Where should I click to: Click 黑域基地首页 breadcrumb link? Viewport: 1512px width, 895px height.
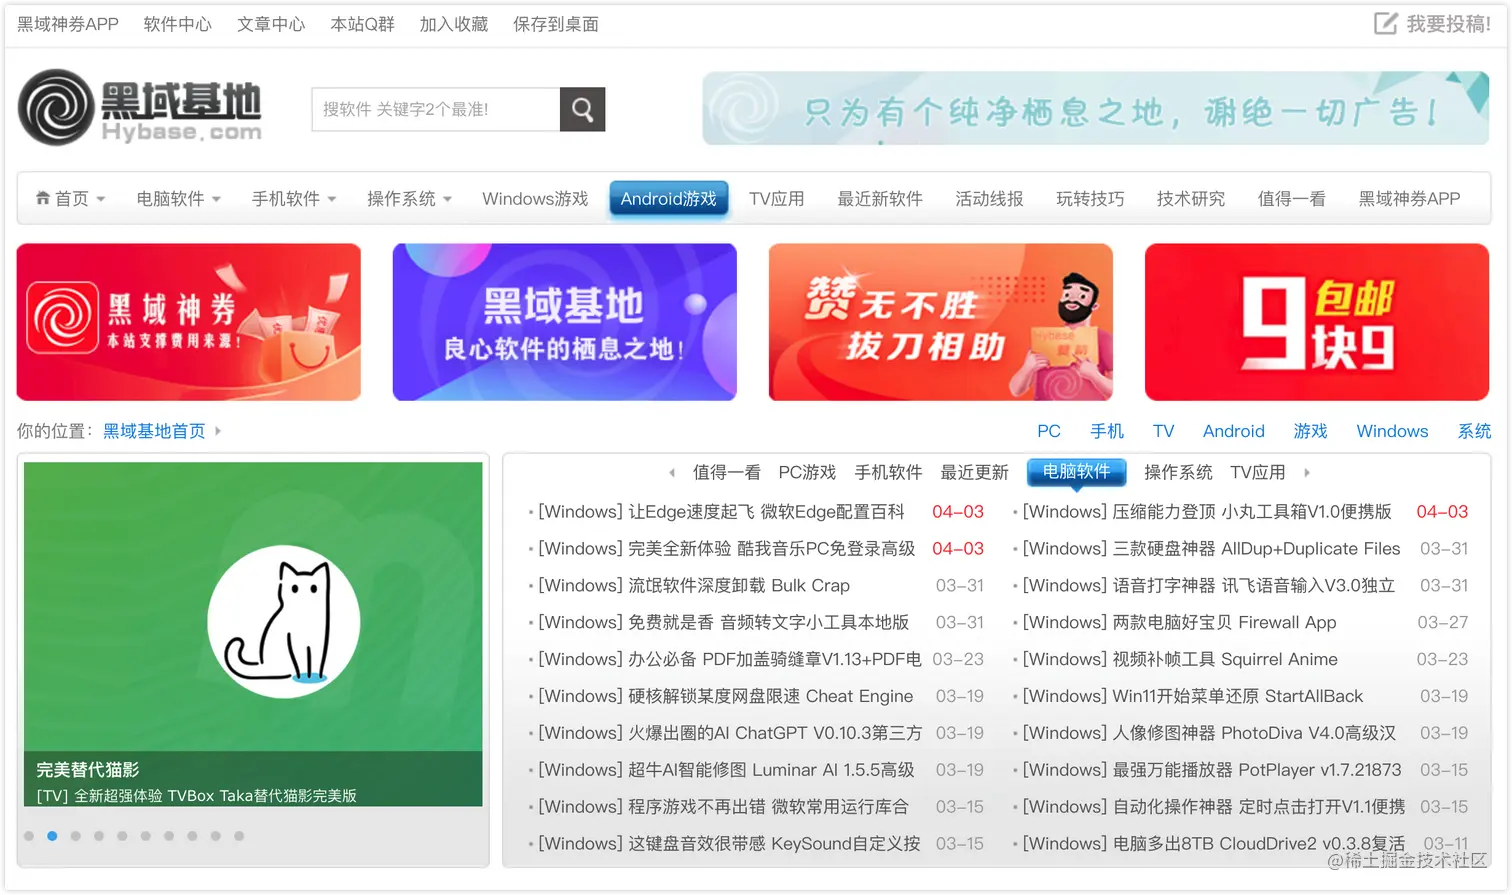pos(154,431)
